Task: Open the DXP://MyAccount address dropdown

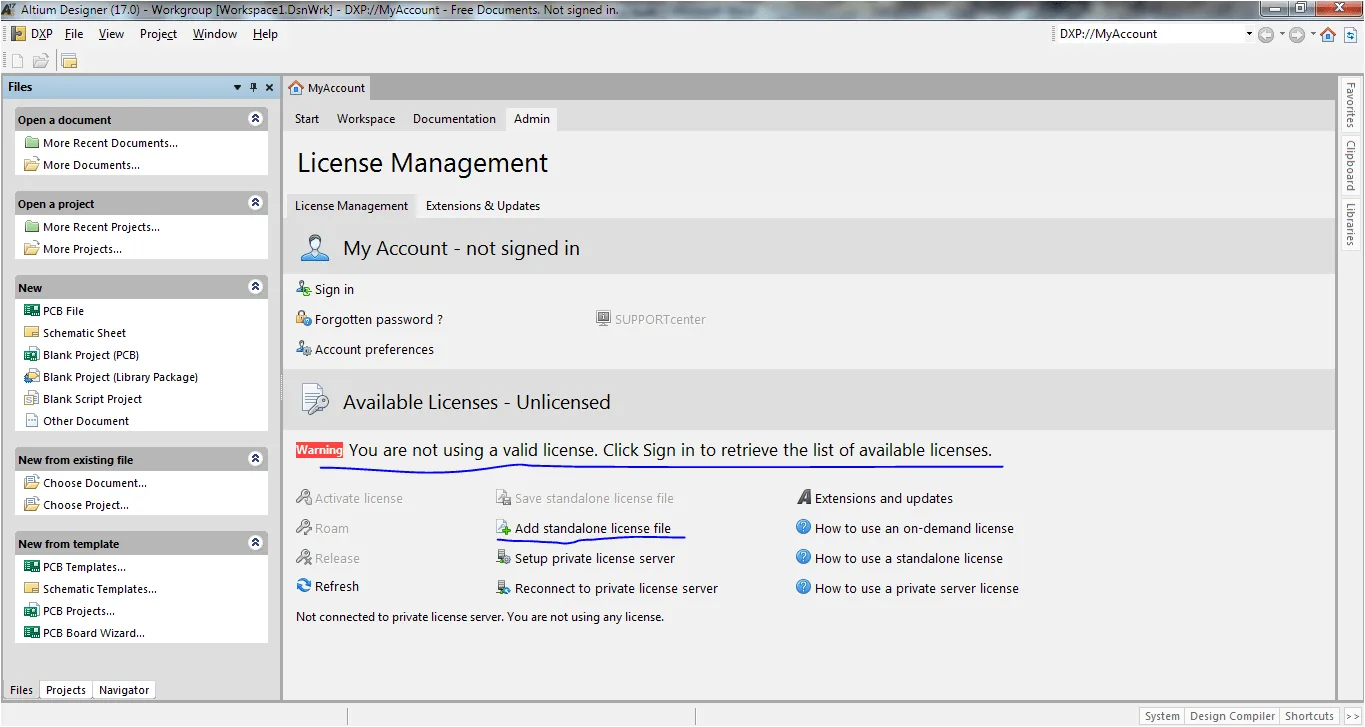Action: pos(1248,34)
